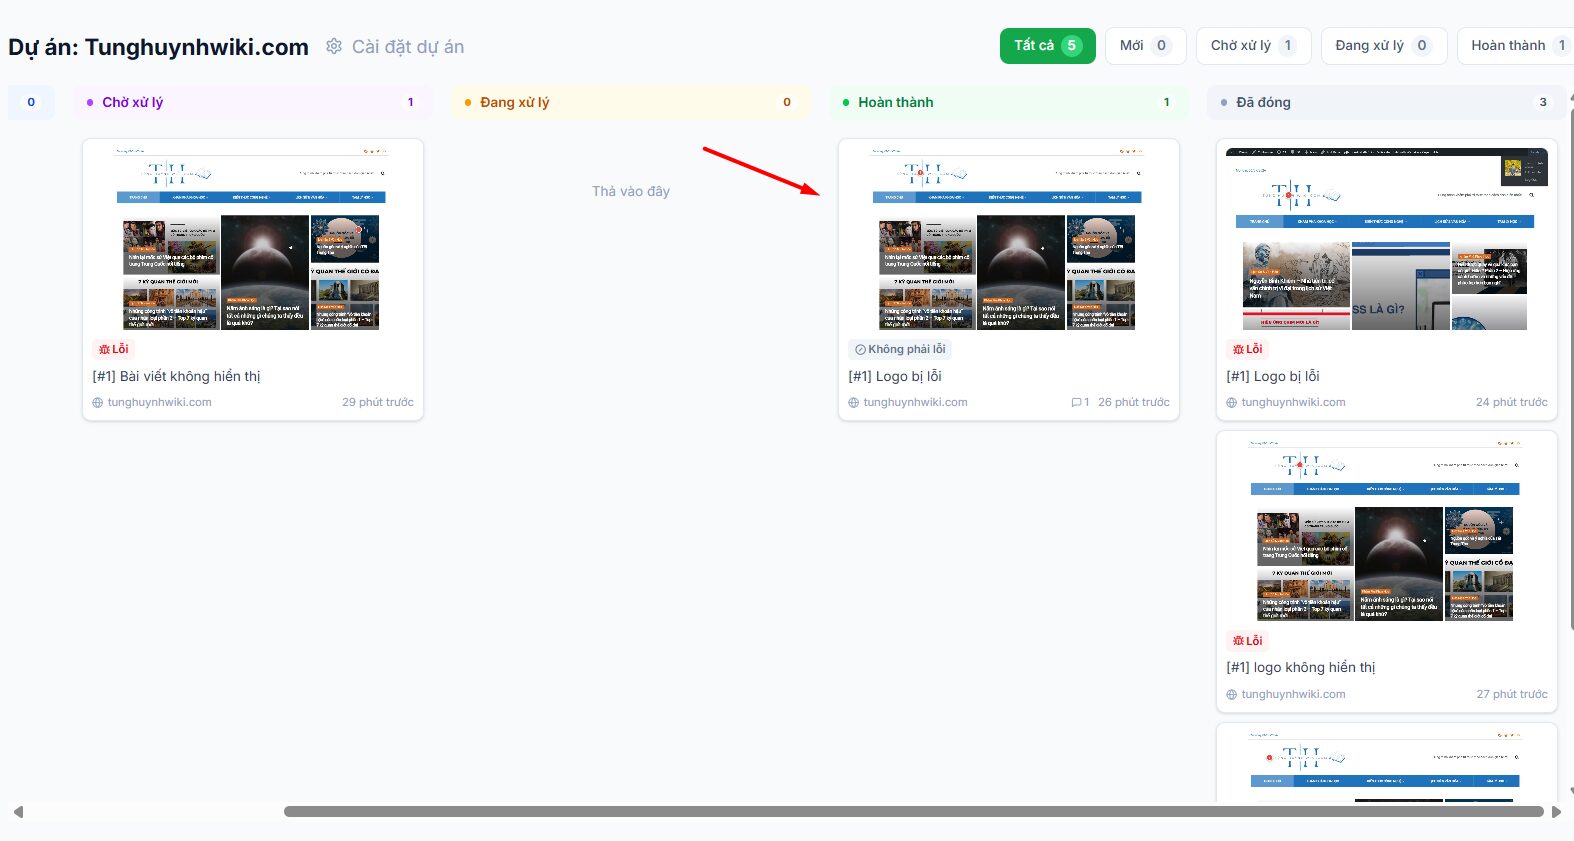Image resolution: width=1574 pixels, height=841 pixels.
Task: Click the Đã đóng column header
Action: click(1386, 102)
